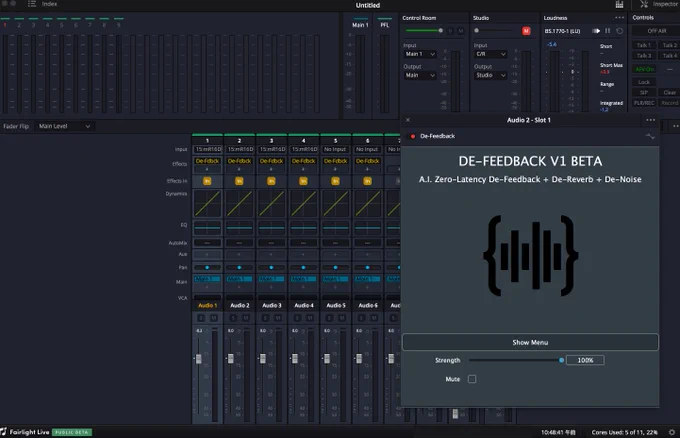
Task: Adjust the Strength slider handle
Action: (x=562, y=360)
